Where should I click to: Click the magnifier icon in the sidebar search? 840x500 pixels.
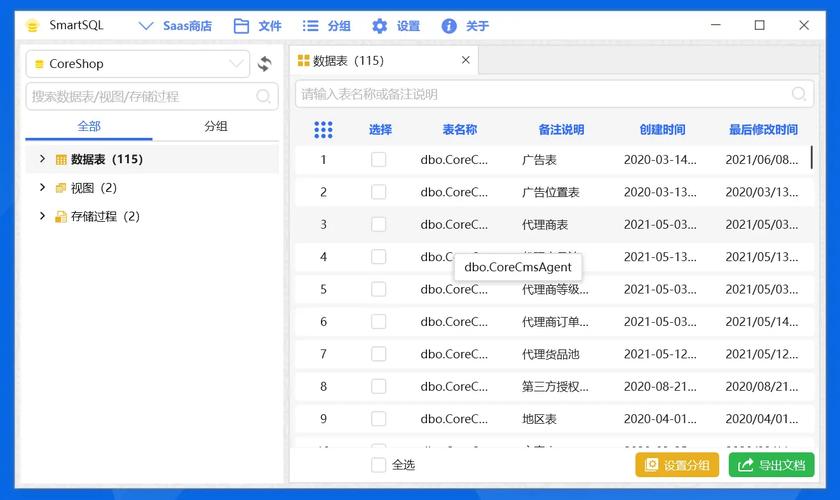[263, 96]
